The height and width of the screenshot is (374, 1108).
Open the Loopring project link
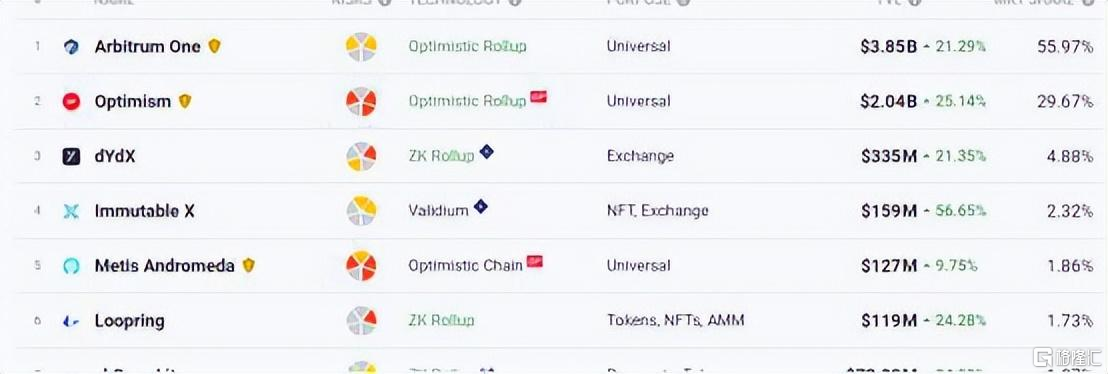pyautogui.click(x=129, y=321)
